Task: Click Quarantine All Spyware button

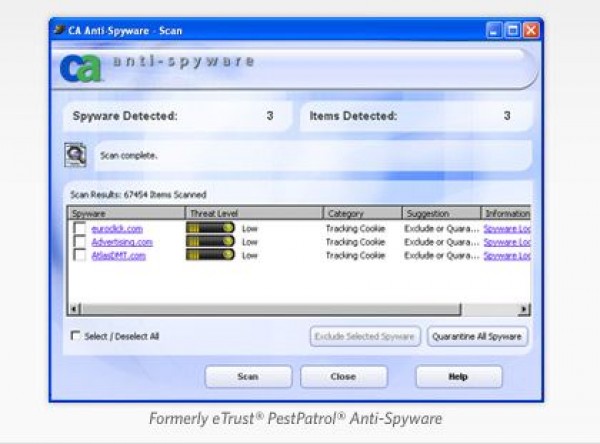Action: point(477,336)
